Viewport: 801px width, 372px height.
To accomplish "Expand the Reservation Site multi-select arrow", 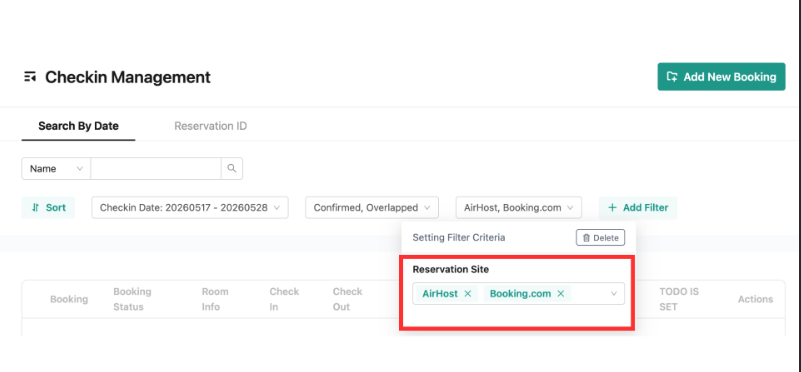I will 614,294.
